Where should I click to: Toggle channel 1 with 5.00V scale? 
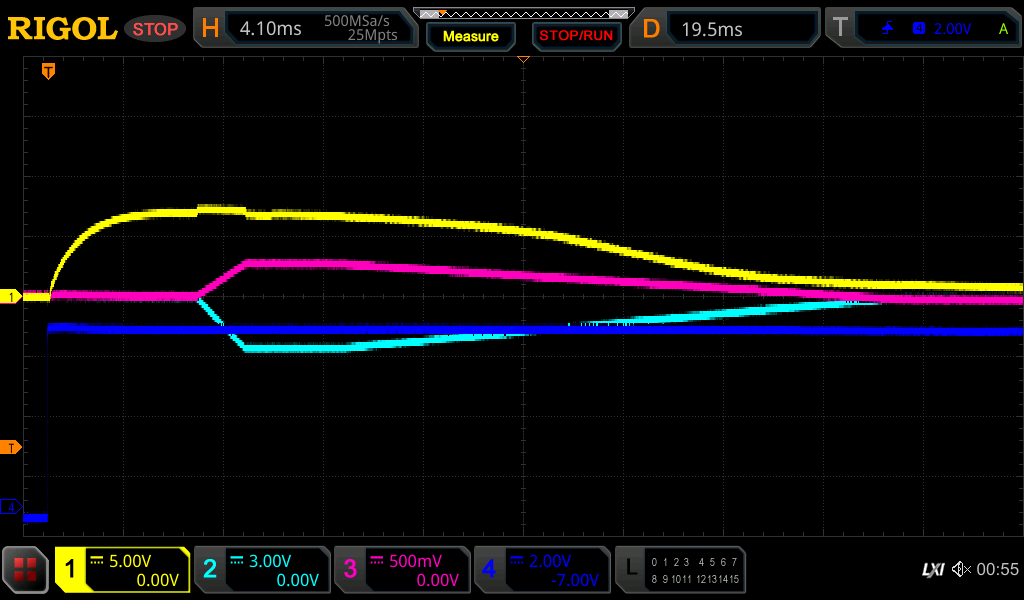(122, 570)
